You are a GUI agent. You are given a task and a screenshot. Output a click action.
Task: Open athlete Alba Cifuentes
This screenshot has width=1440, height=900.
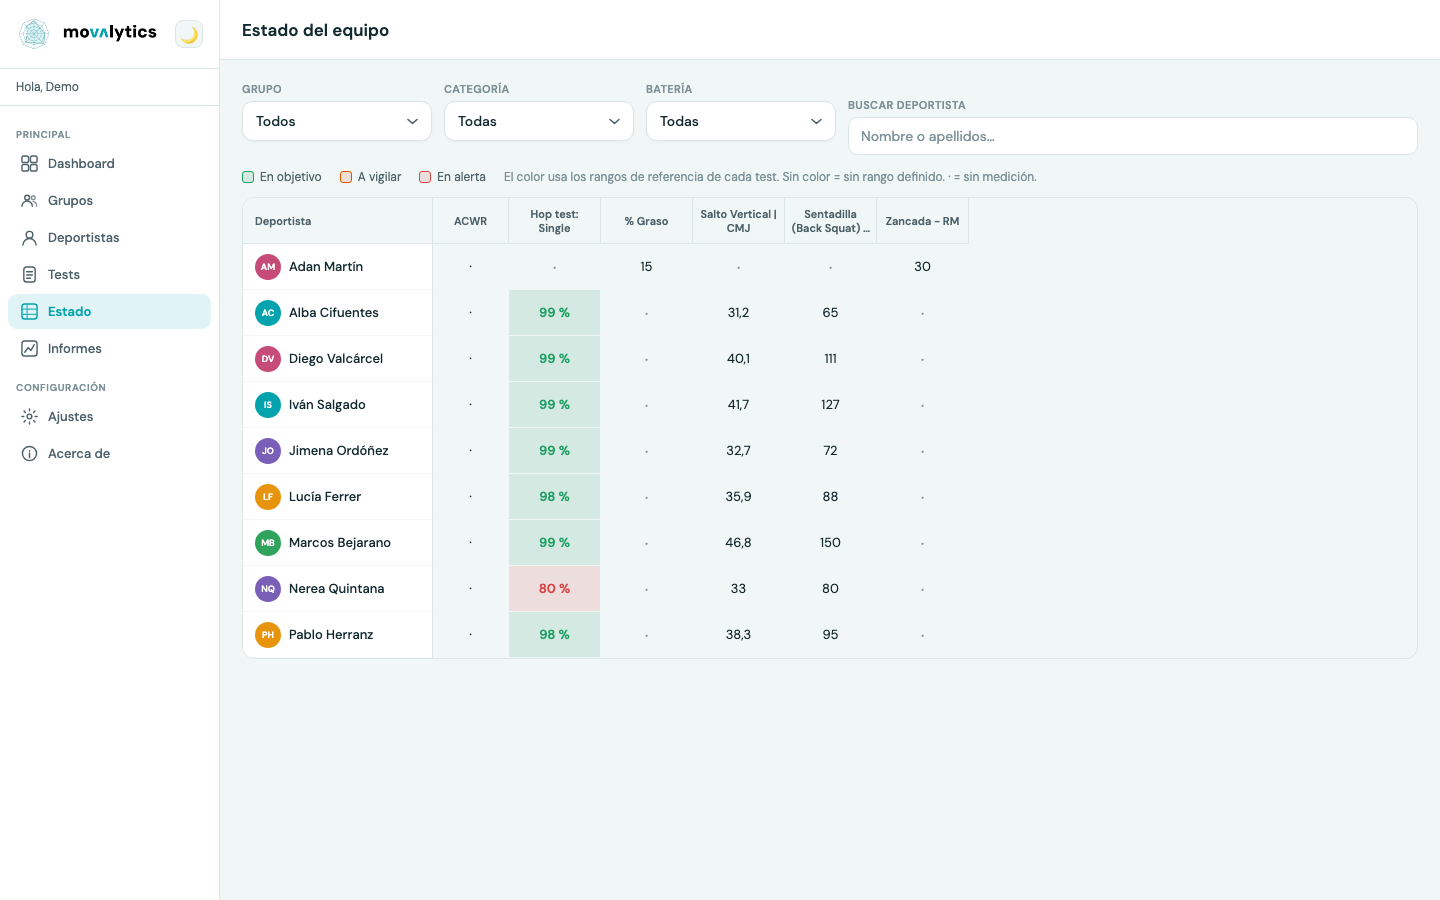[334, 313]
